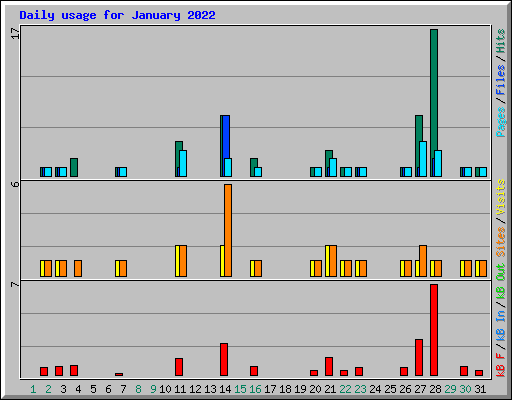Click the yellow Visits bar on day 21
512x400 pixels.
pos(327,261)
